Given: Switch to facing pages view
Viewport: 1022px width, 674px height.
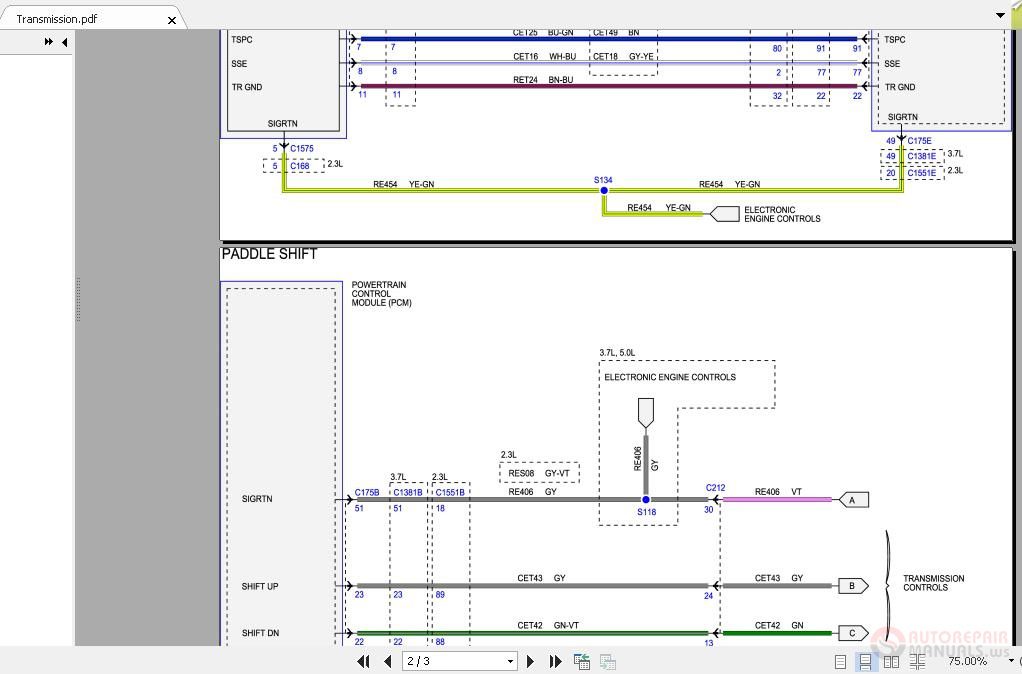Looking at the screenshot, I should coord(891,662).
